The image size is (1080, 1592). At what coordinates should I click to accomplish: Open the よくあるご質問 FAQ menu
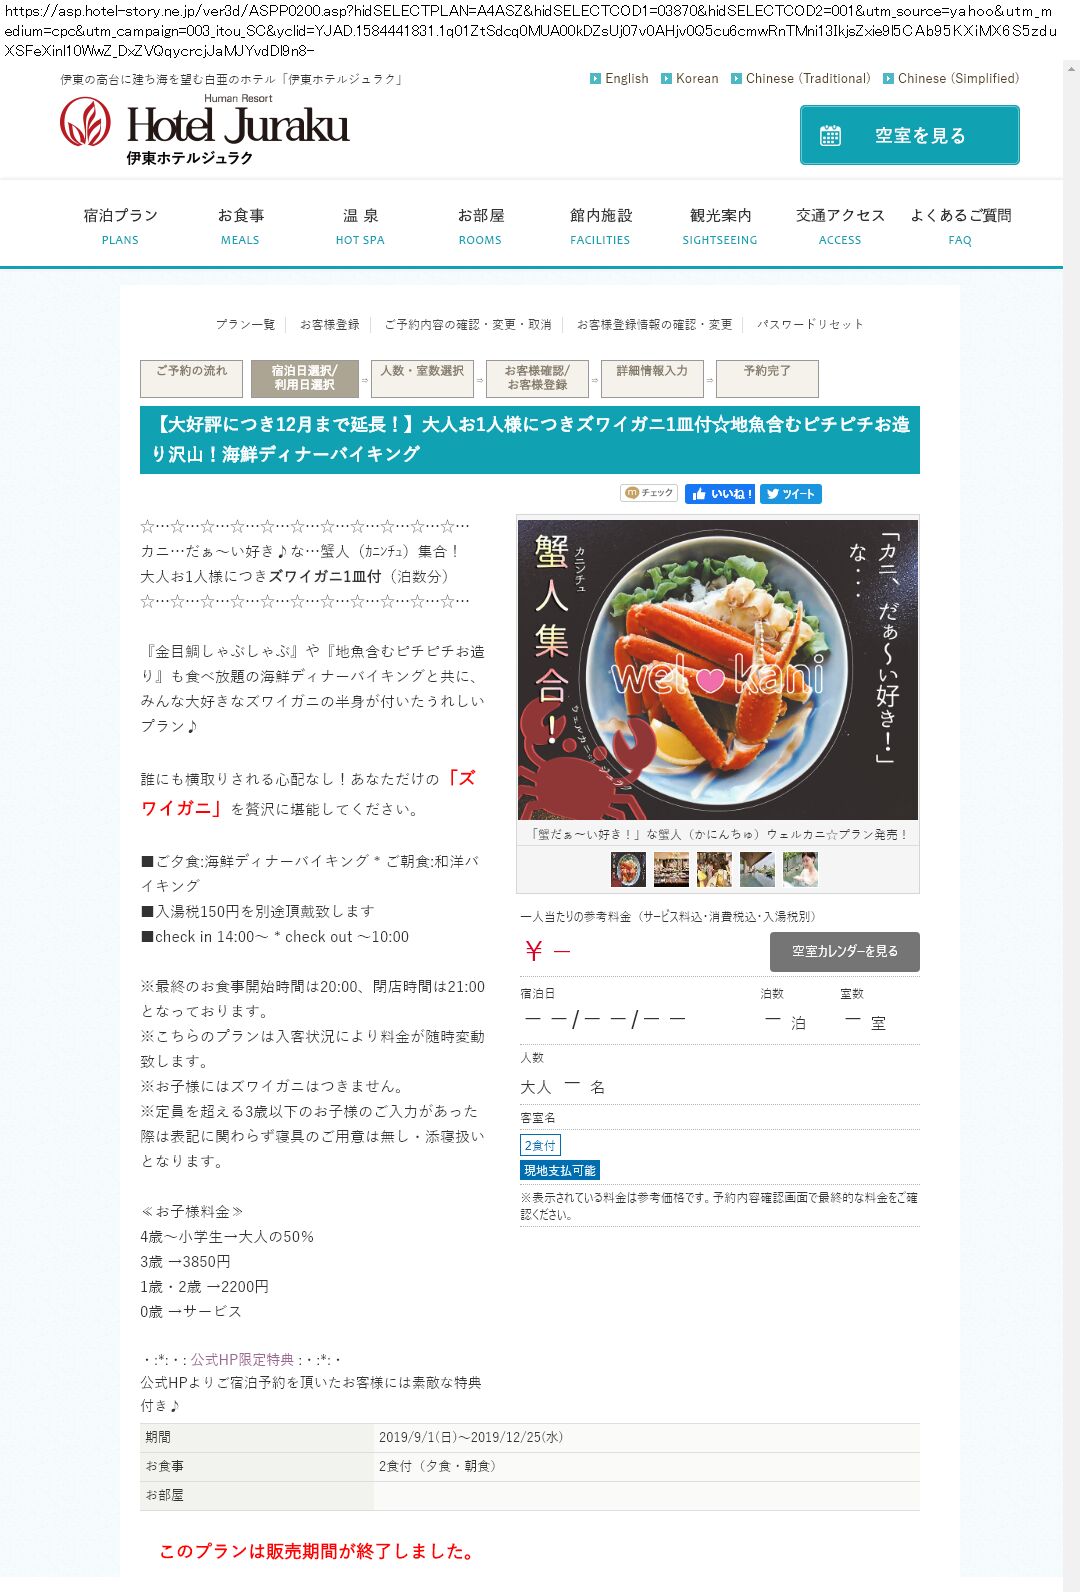click(x=960, y=225)
